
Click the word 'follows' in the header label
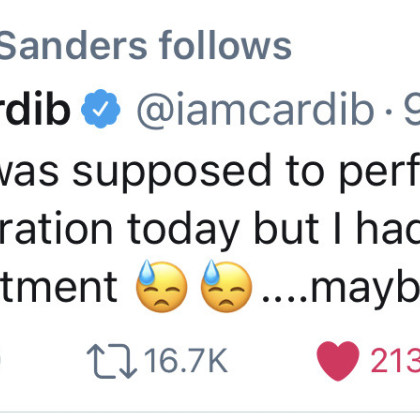(x=225, y=45)
